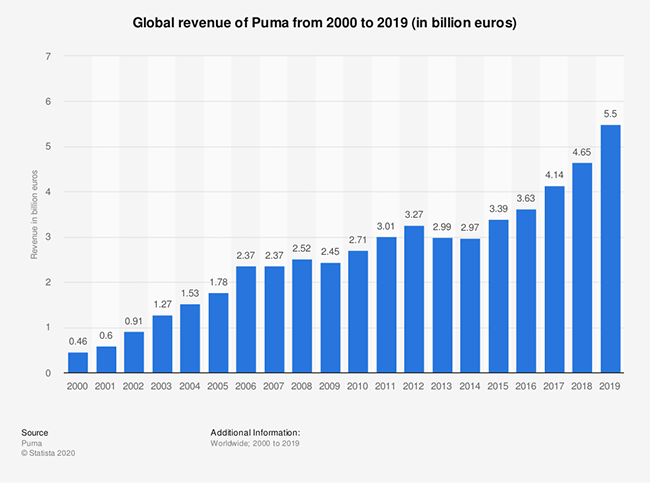Click the Source heading text

pos(35,431)
